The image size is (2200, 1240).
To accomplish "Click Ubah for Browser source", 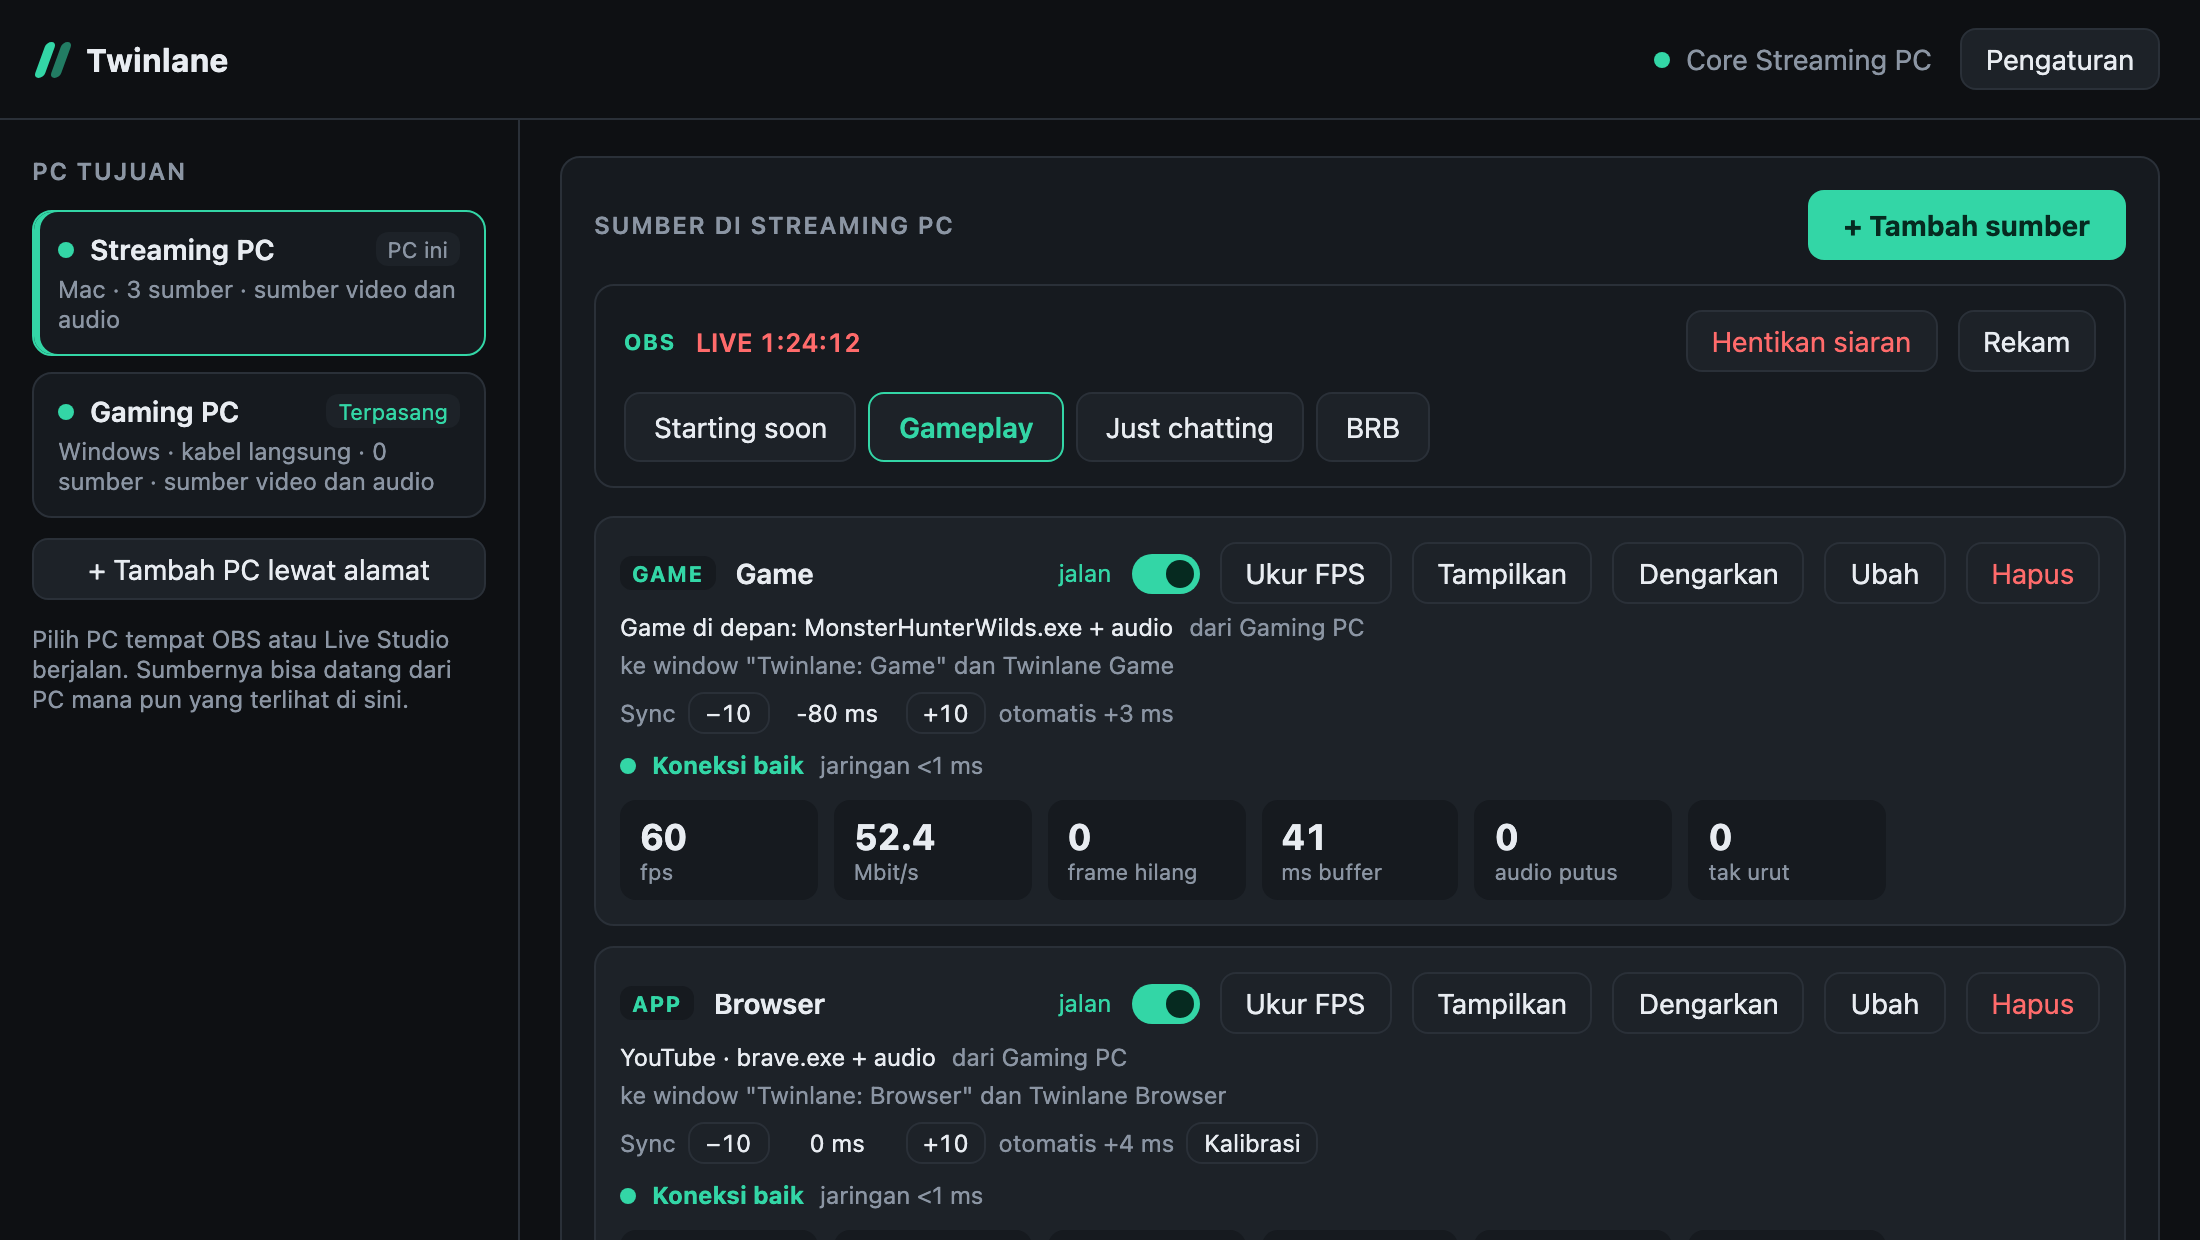I will [1884, 1004].
